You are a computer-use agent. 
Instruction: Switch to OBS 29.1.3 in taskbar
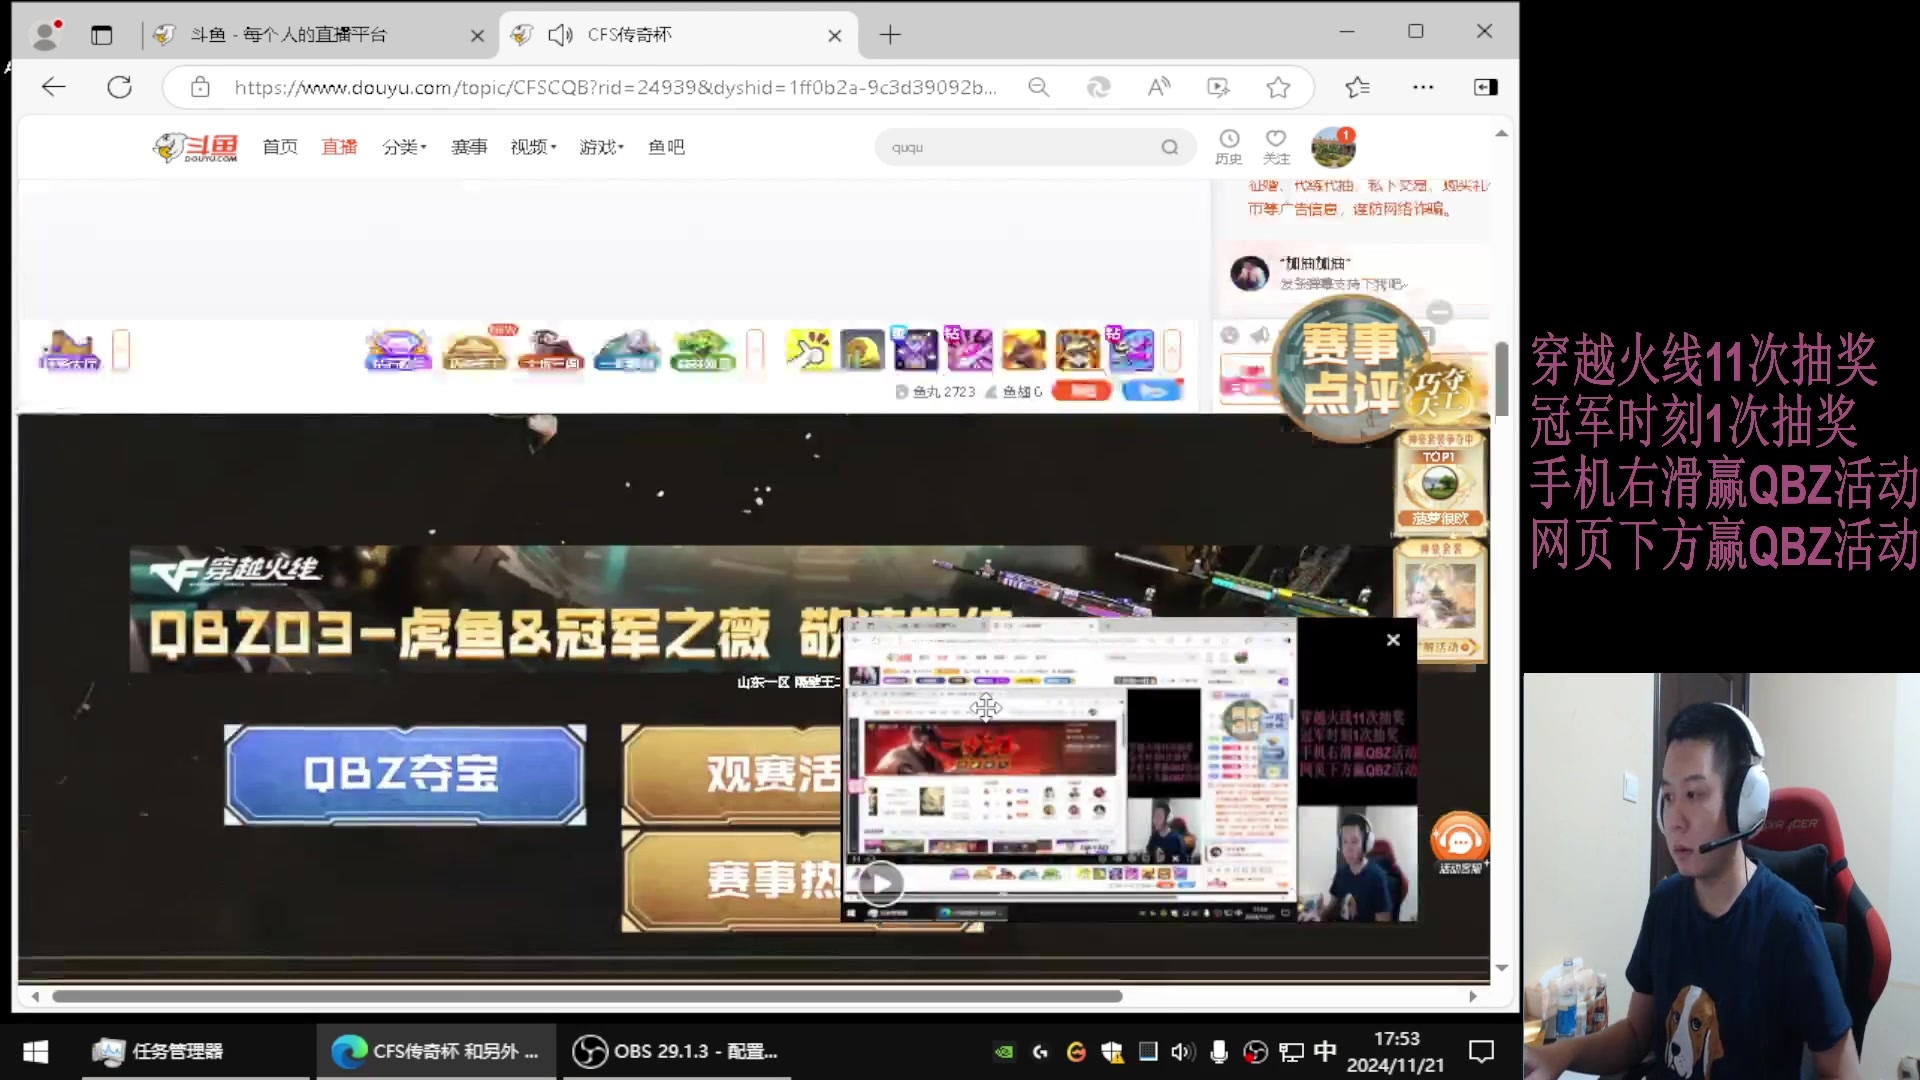[676, 1051]
